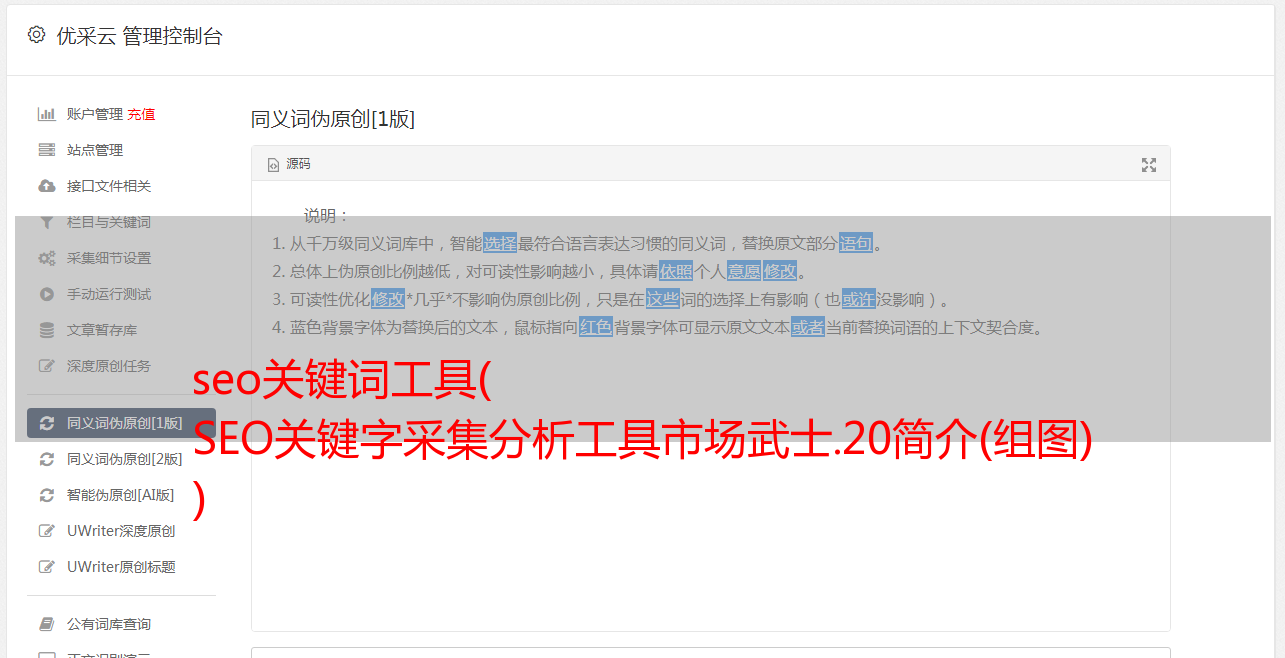Click the 文章暂存库 database icon
1285x658 pixels.
coord(46,330)
